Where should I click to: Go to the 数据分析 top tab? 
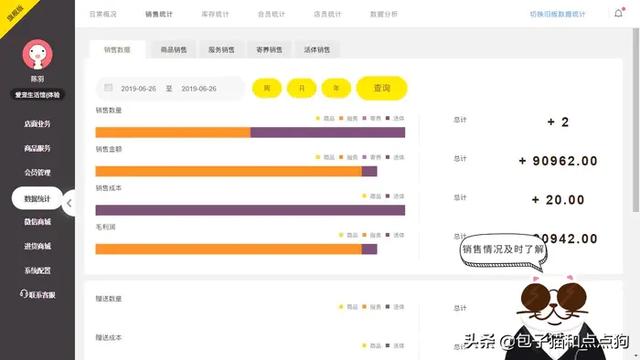click(x=384, y=14)
